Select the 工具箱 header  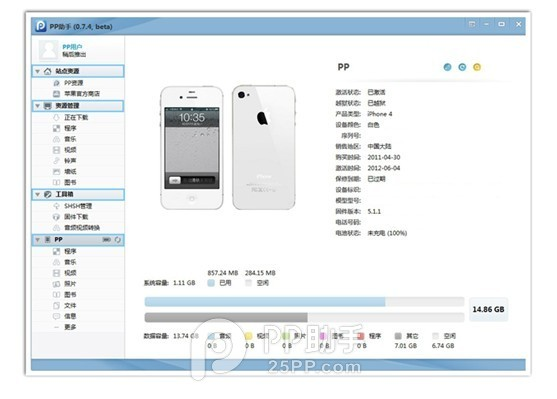(x=78, y=194)
